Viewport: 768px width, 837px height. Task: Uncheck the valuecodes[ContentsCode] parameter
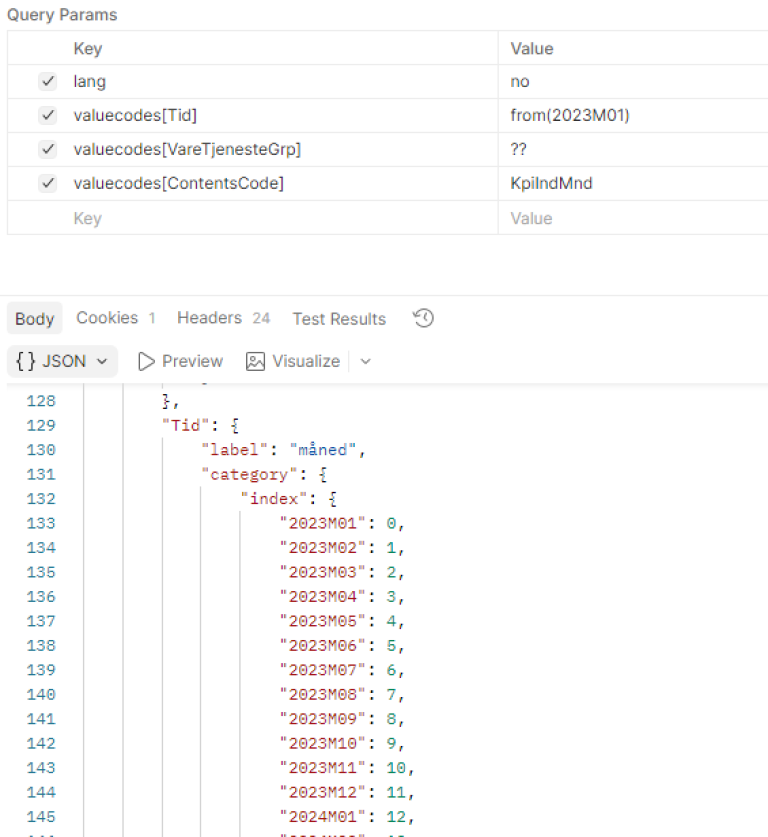(x=48, y=184)
